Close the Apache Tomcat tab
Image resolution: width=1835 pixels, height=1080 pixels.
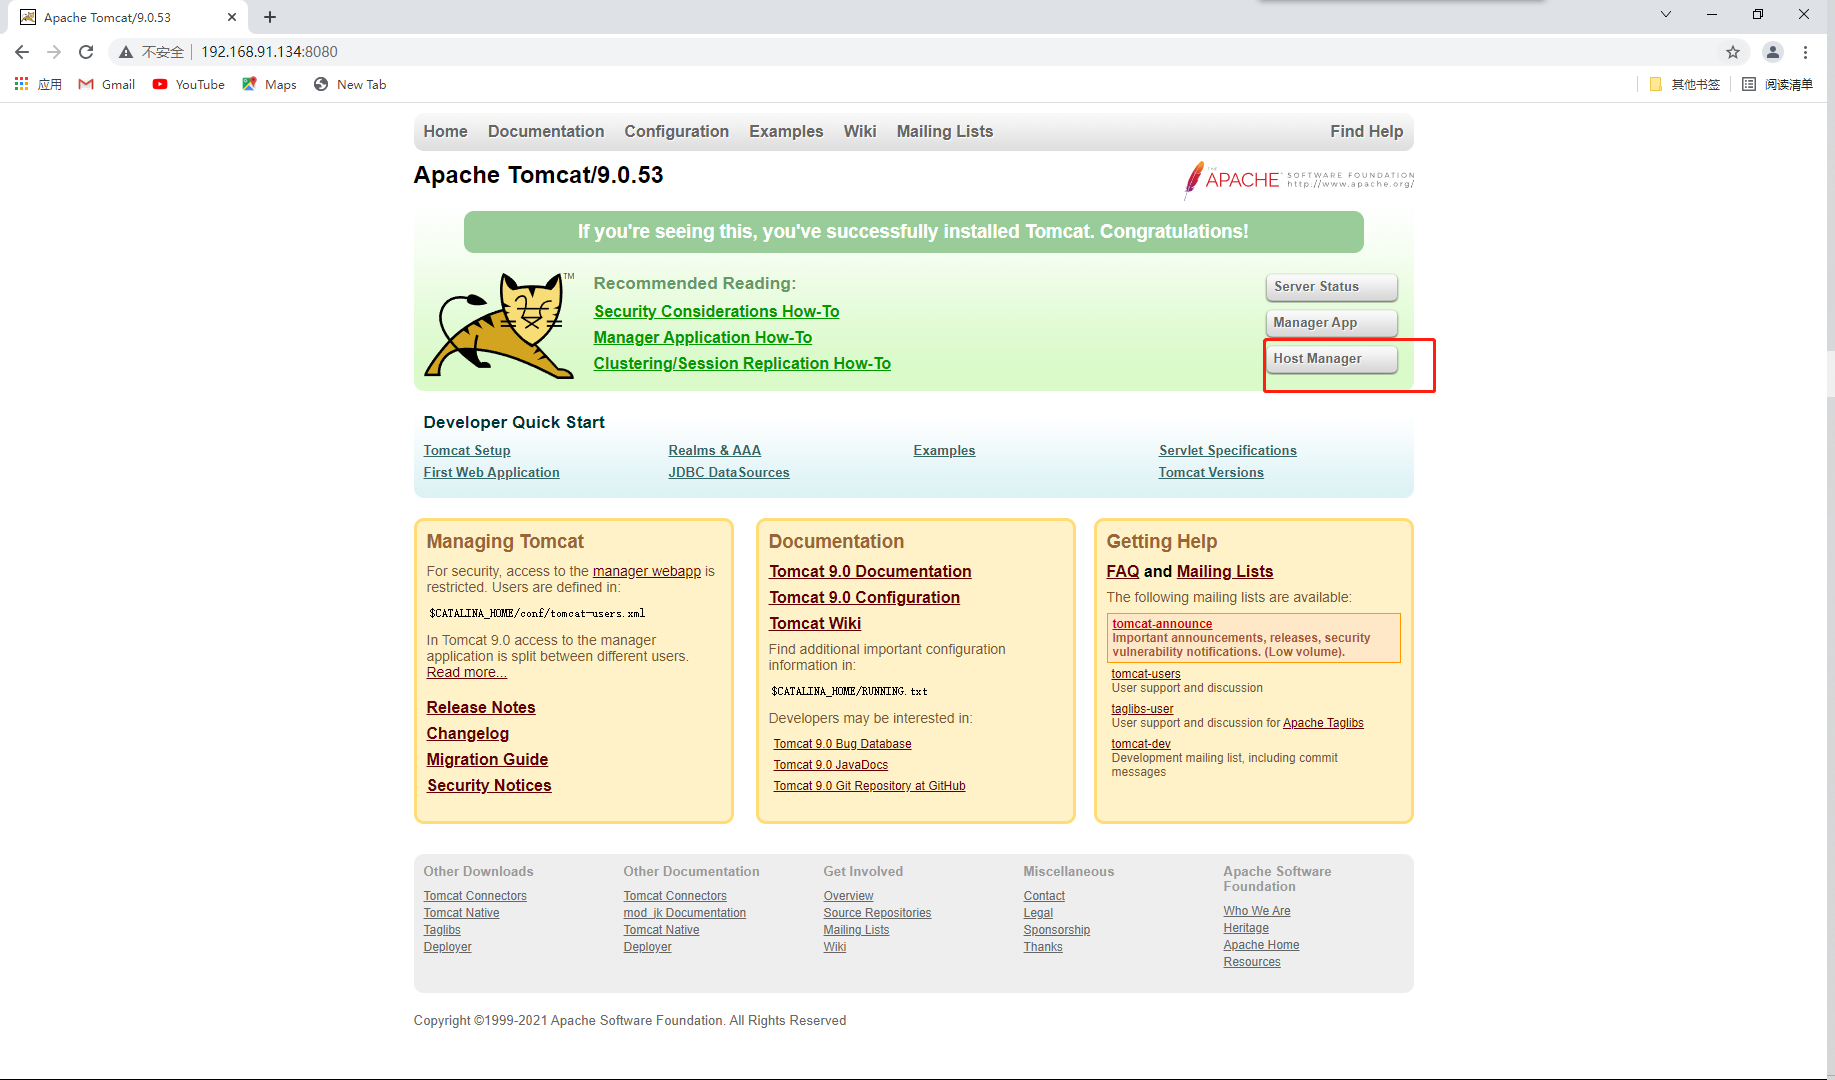(232, 17)
